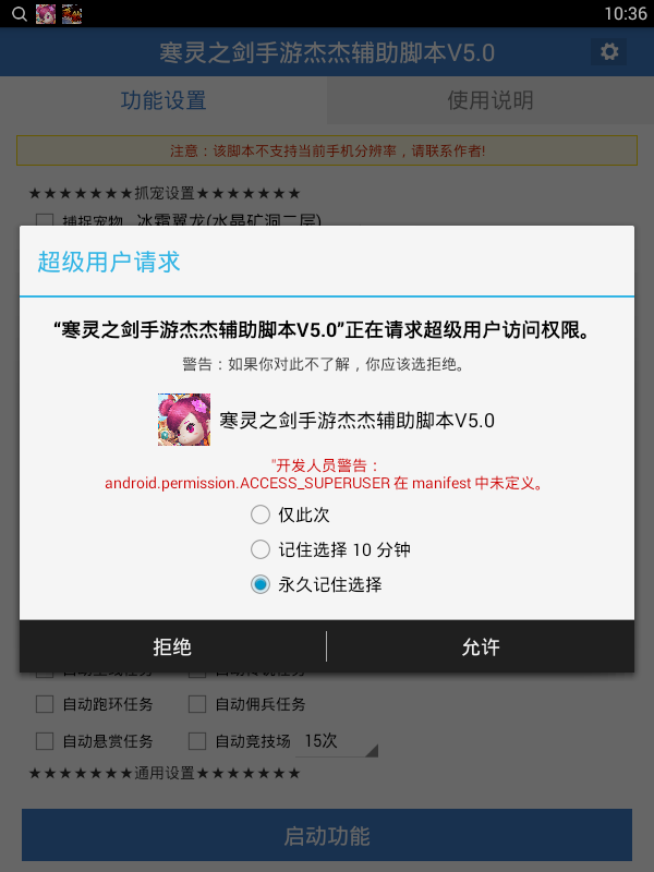Viewport: 654px width, 872px height.
Task: Enable the 自动佣兵任务 checkbox
Action: (197, 704)
